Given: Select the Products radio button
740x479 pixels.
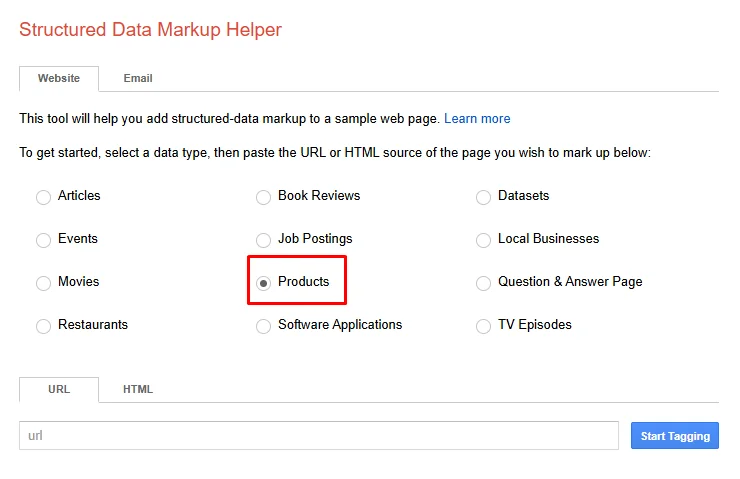Looking at the screenshot, I should click(x=263, y=283).
